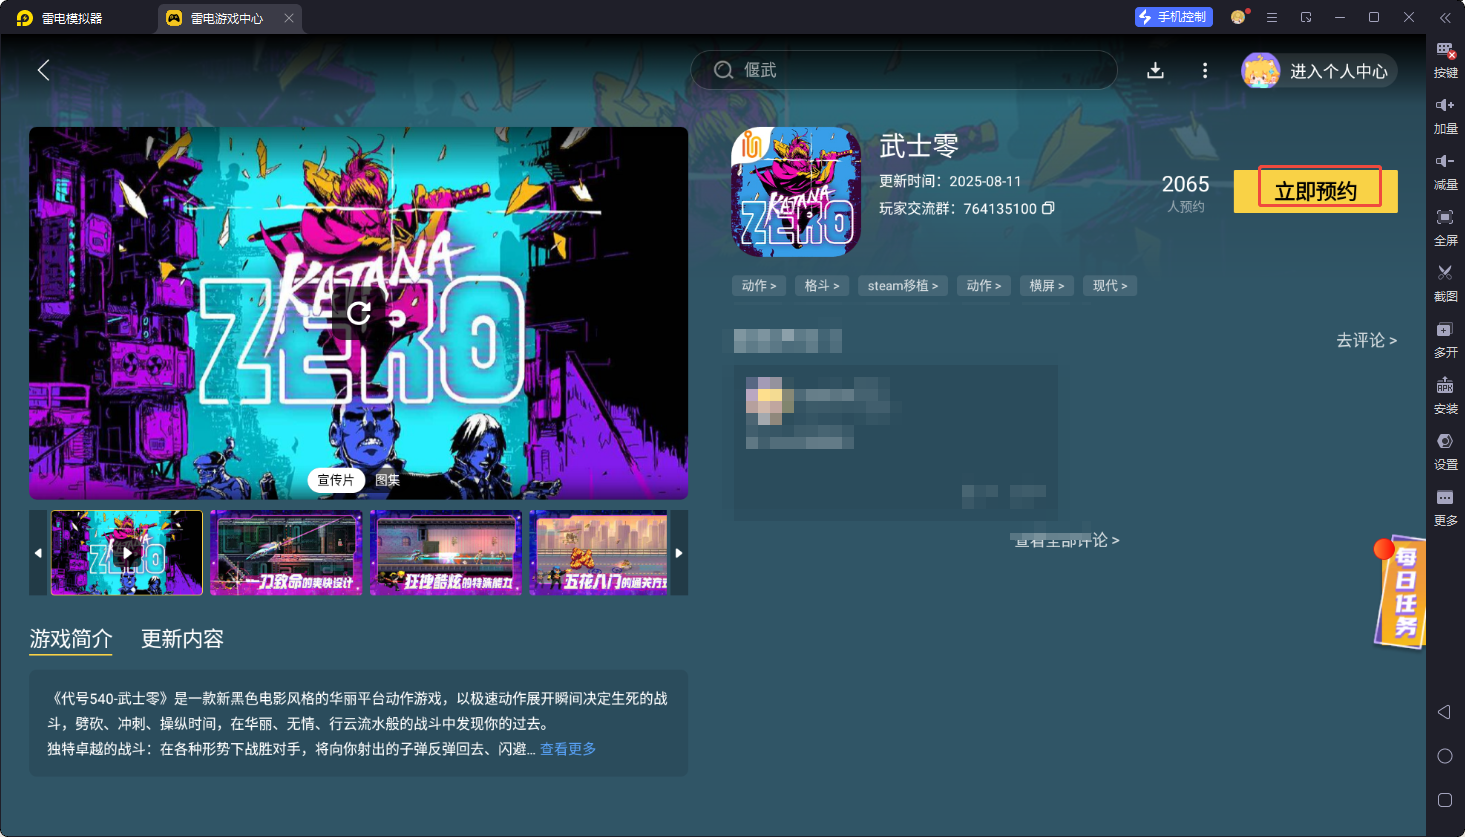Click the user avatar in title bar
Image resolution: width=1465 pixels, height=837 pixels.
point(1239,17)
